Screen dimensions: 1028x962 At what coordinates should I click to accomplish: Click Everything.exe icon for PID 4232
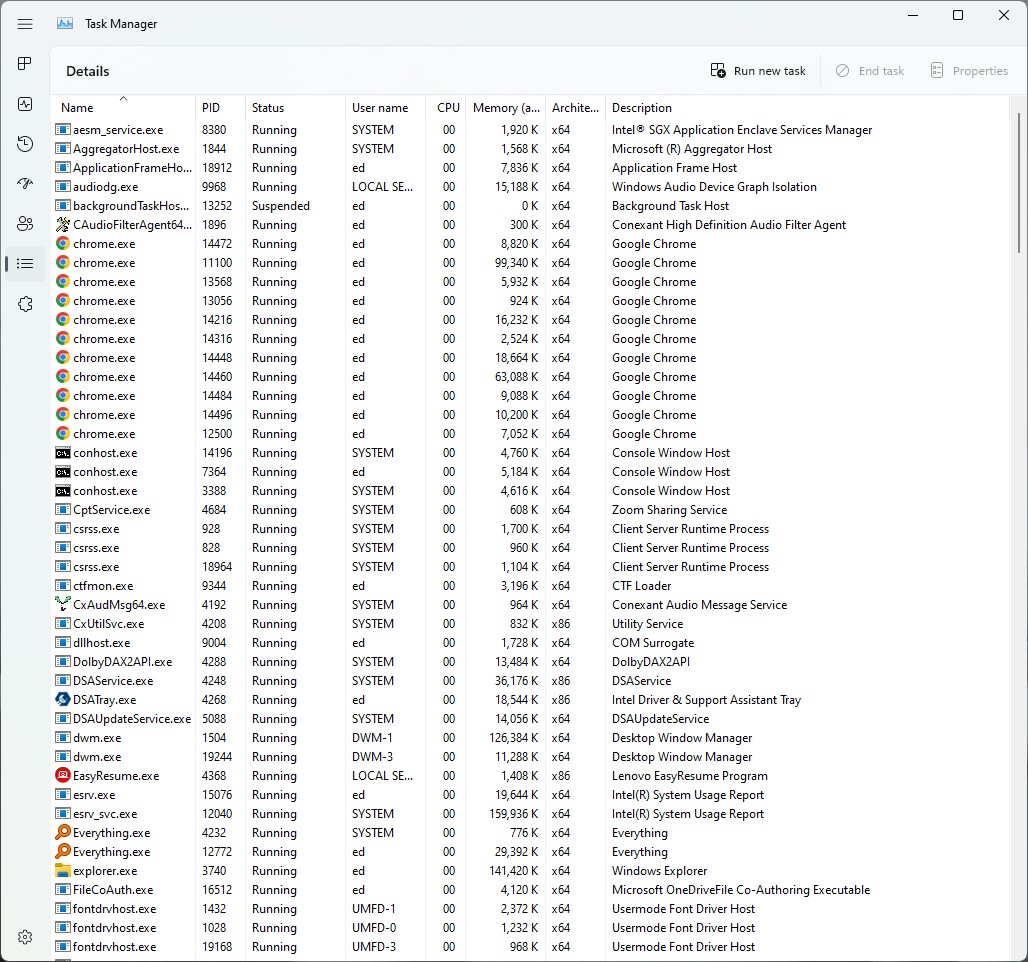click(x=63, y=833)
